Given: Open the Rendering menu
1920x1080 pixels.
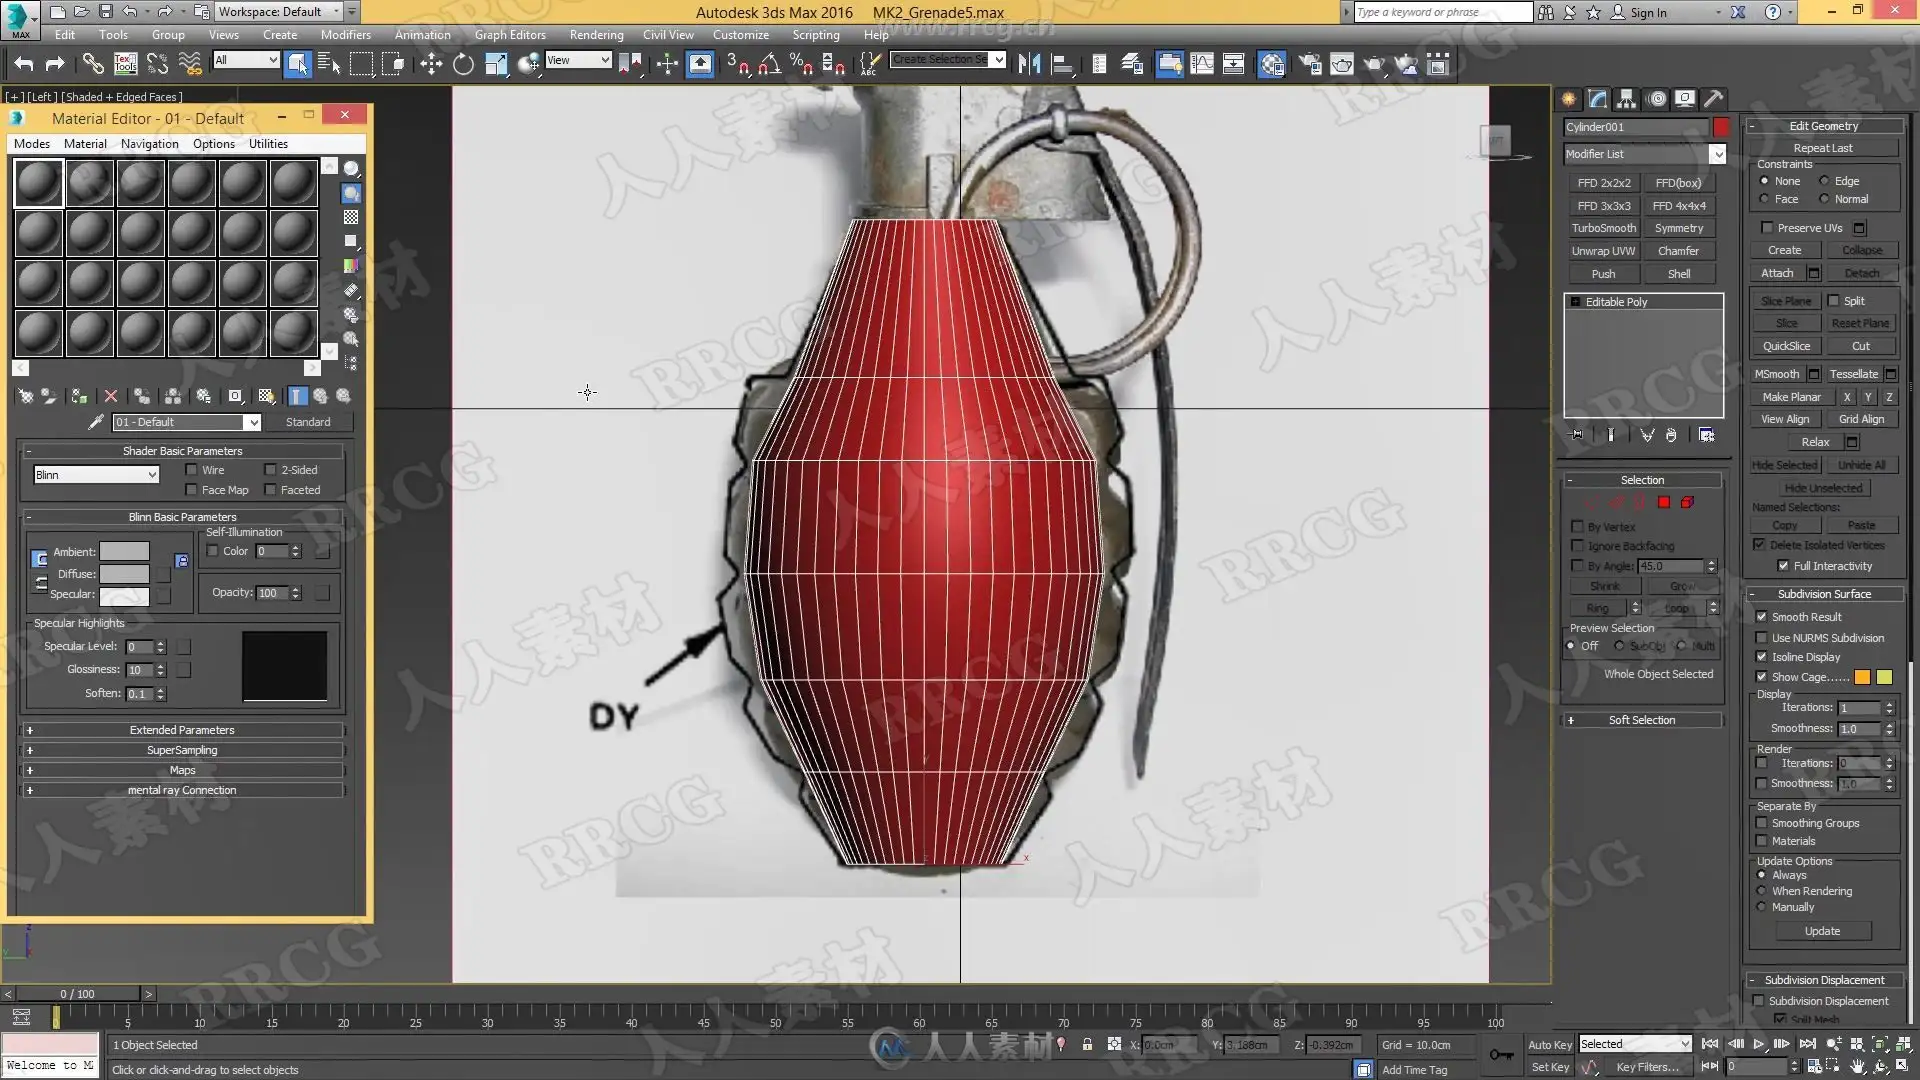Looking at the screenshot, I should point(596,35).
